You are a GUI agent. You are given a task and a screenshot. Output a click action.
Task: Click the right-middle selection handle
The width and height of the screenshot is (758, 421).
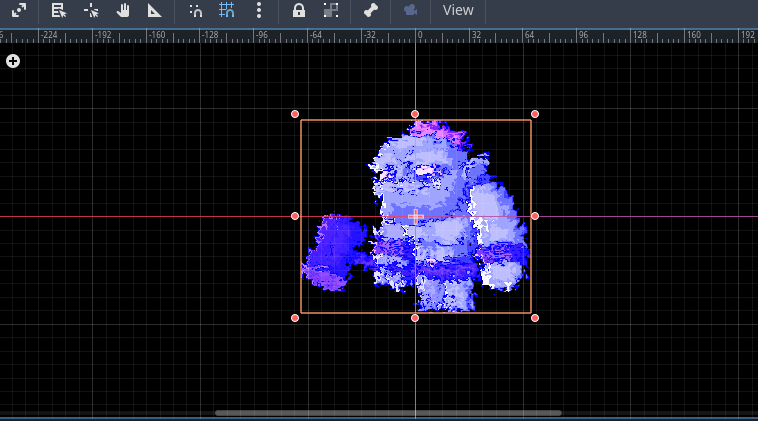(x=535, y=216)
